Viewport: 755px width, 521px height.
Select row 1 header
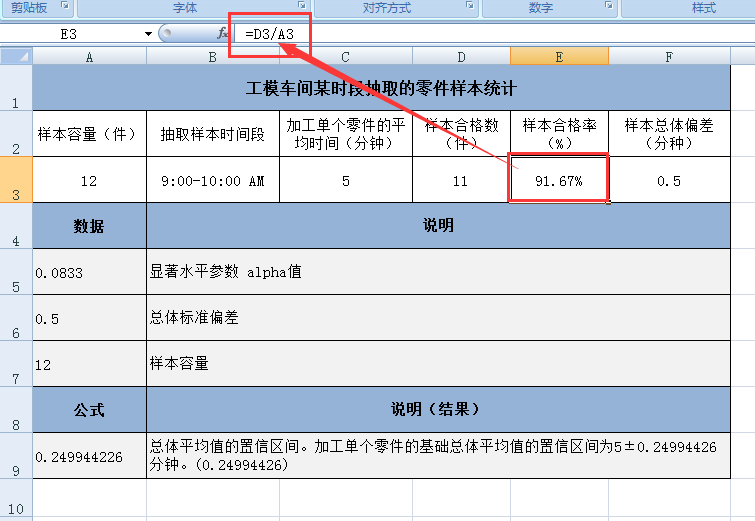point(16,88)
